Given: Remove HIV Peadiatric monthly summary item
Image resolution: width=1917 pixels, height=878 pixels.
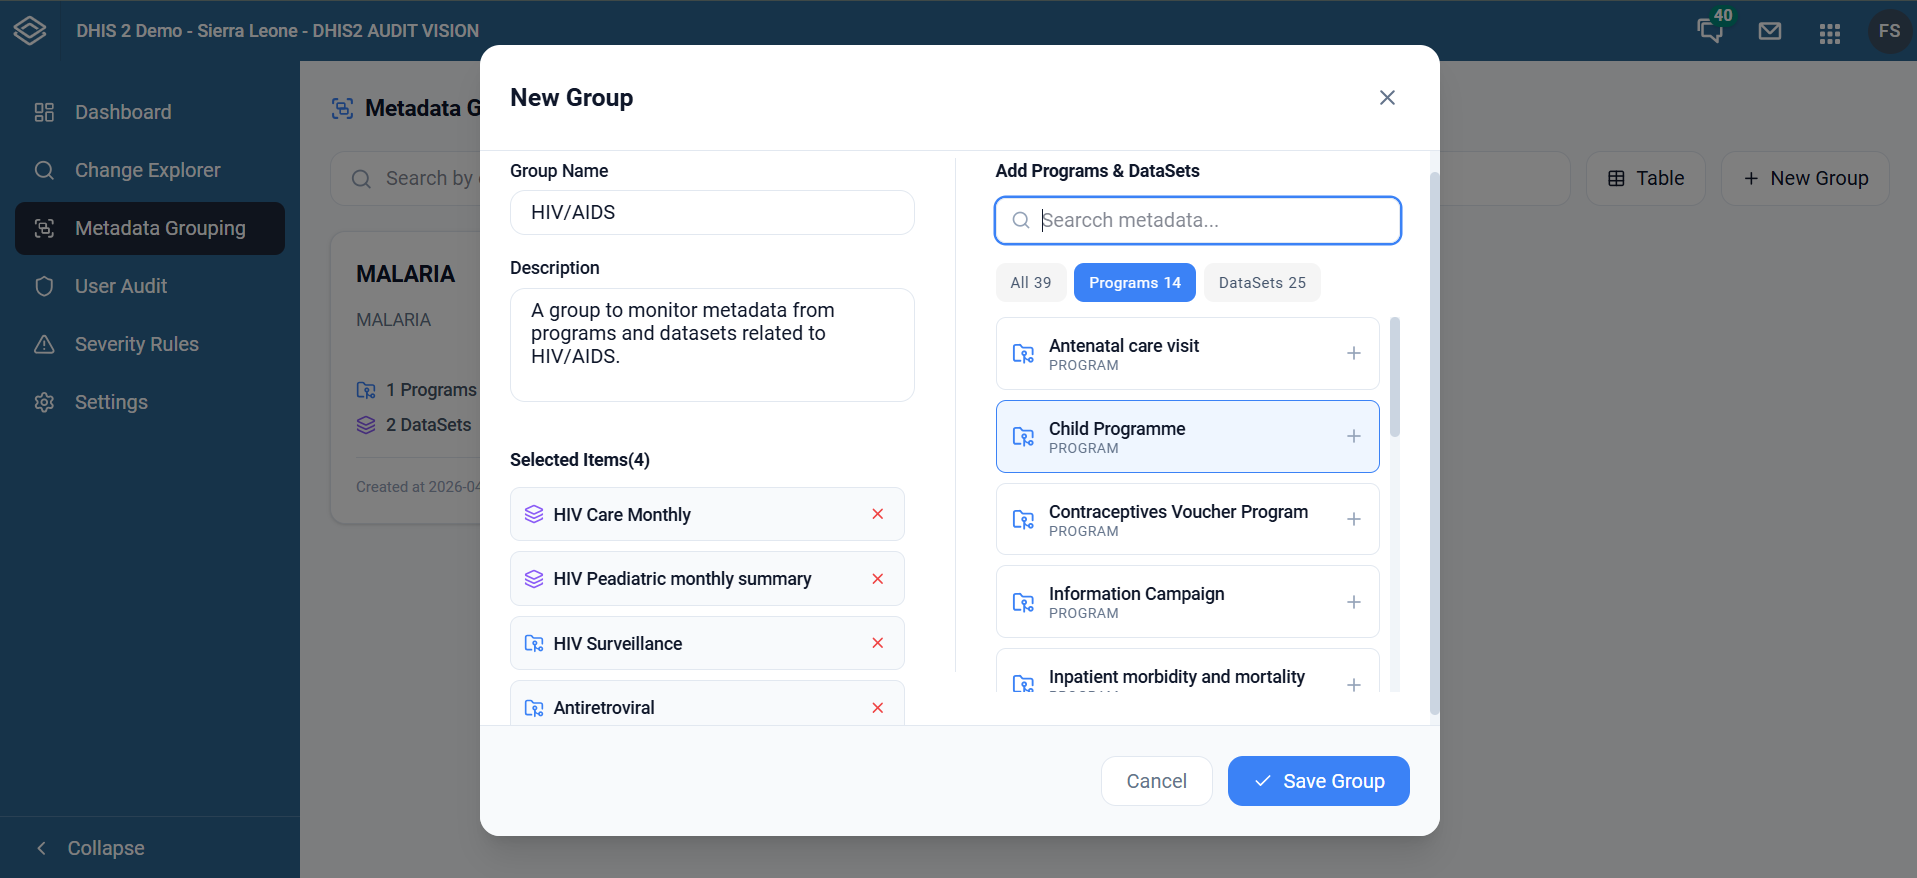Looking at the screenshot, I should 878,579.
